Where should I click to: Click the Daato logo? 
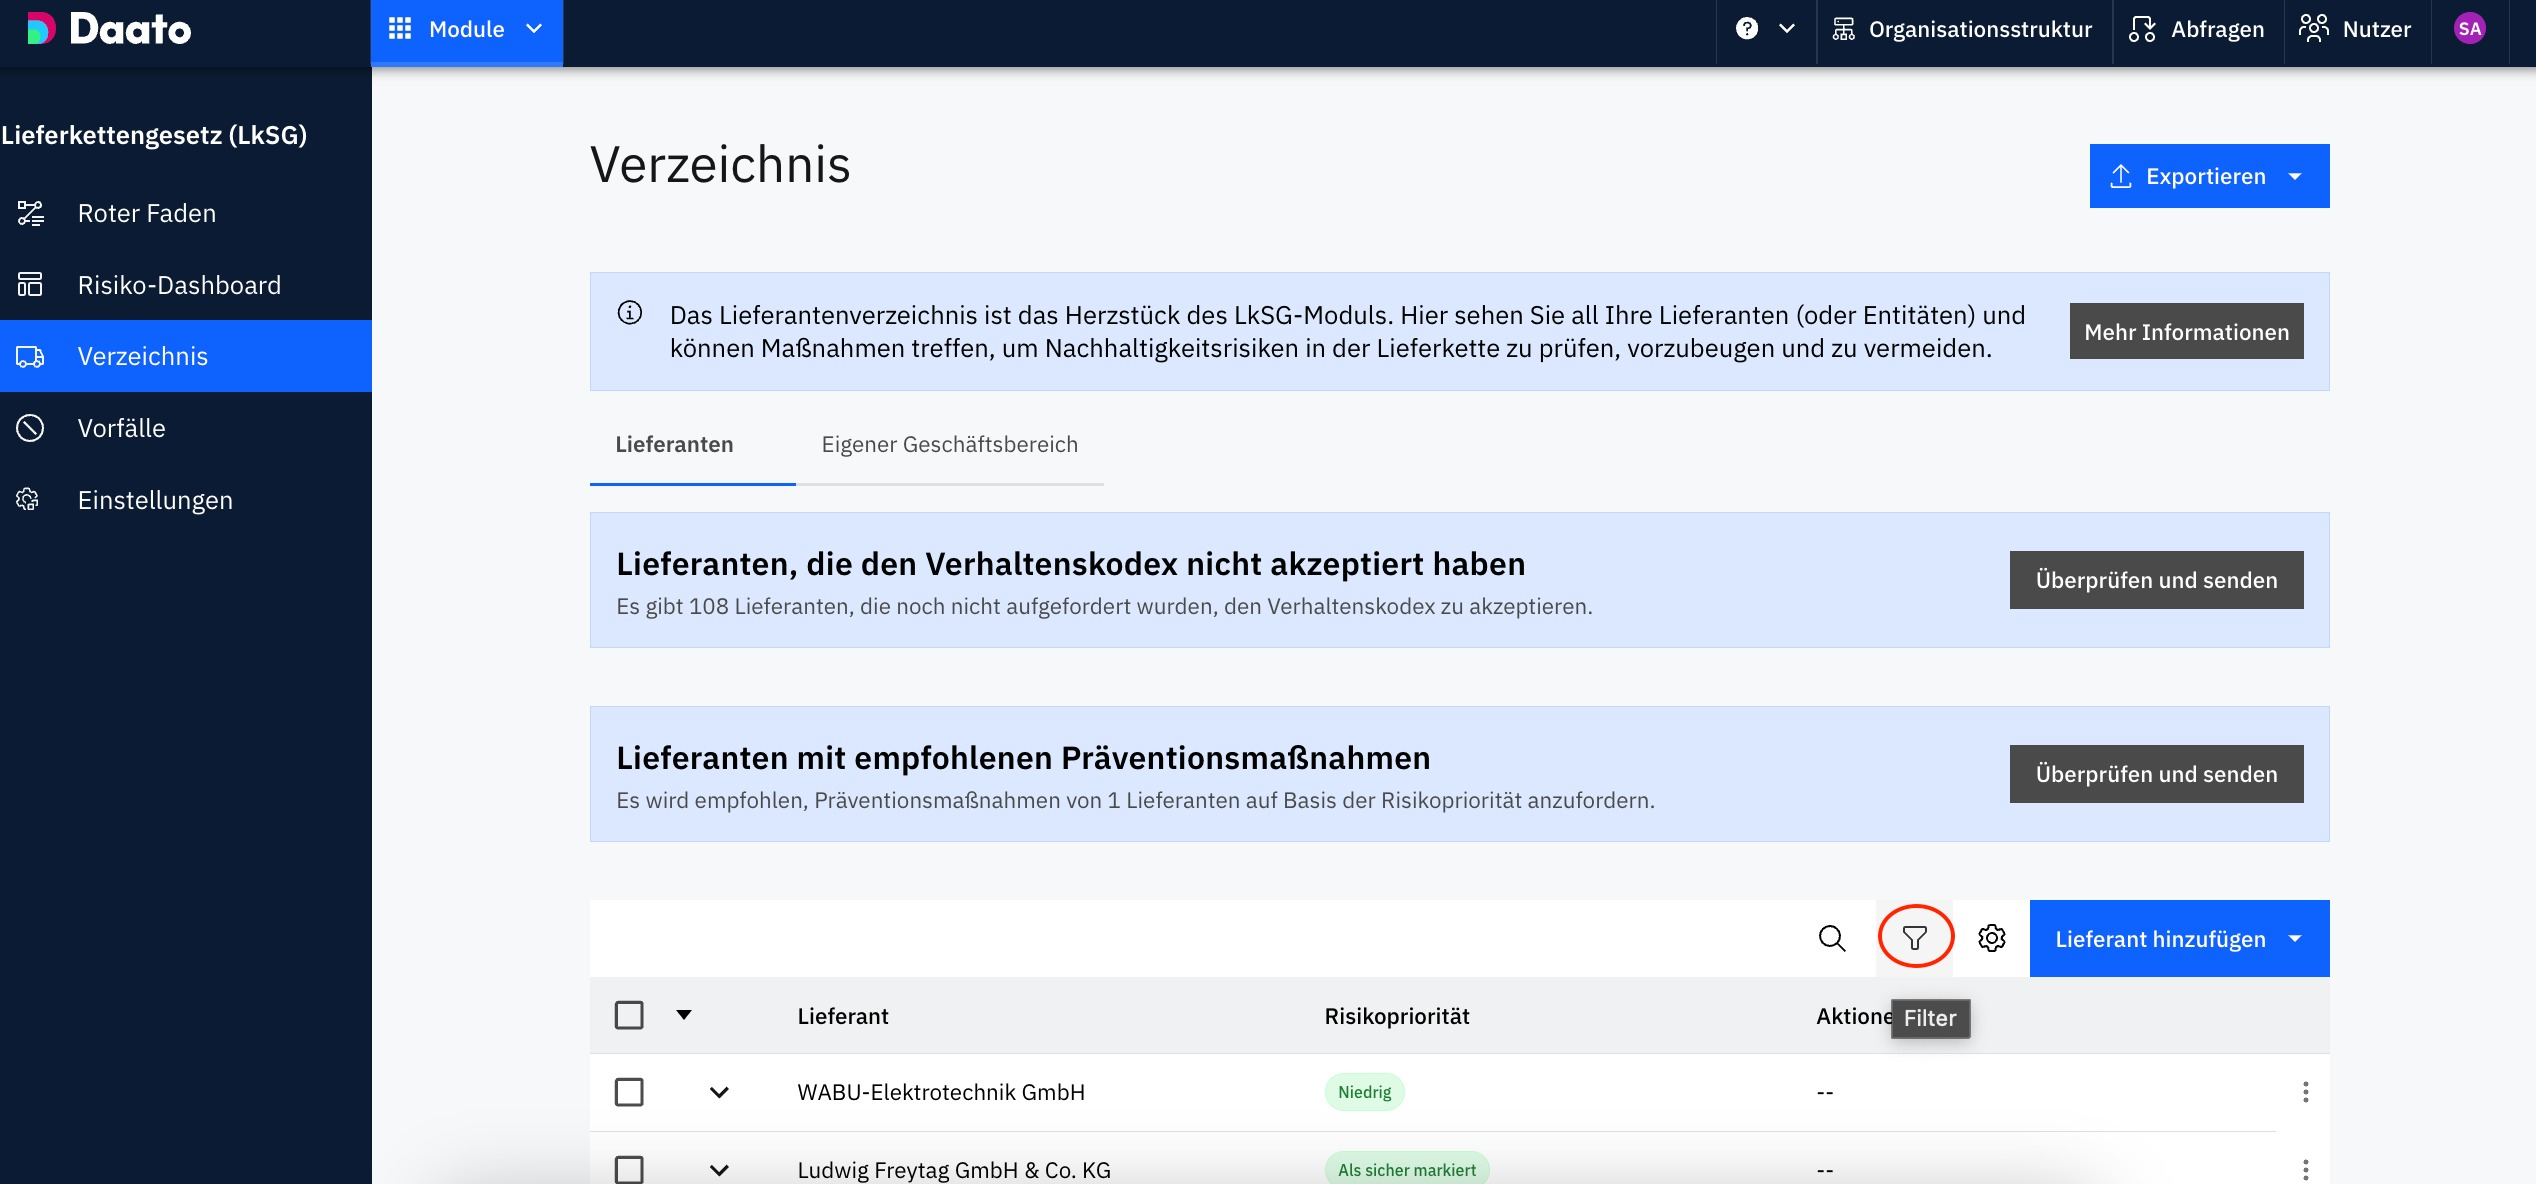point(110,29)
